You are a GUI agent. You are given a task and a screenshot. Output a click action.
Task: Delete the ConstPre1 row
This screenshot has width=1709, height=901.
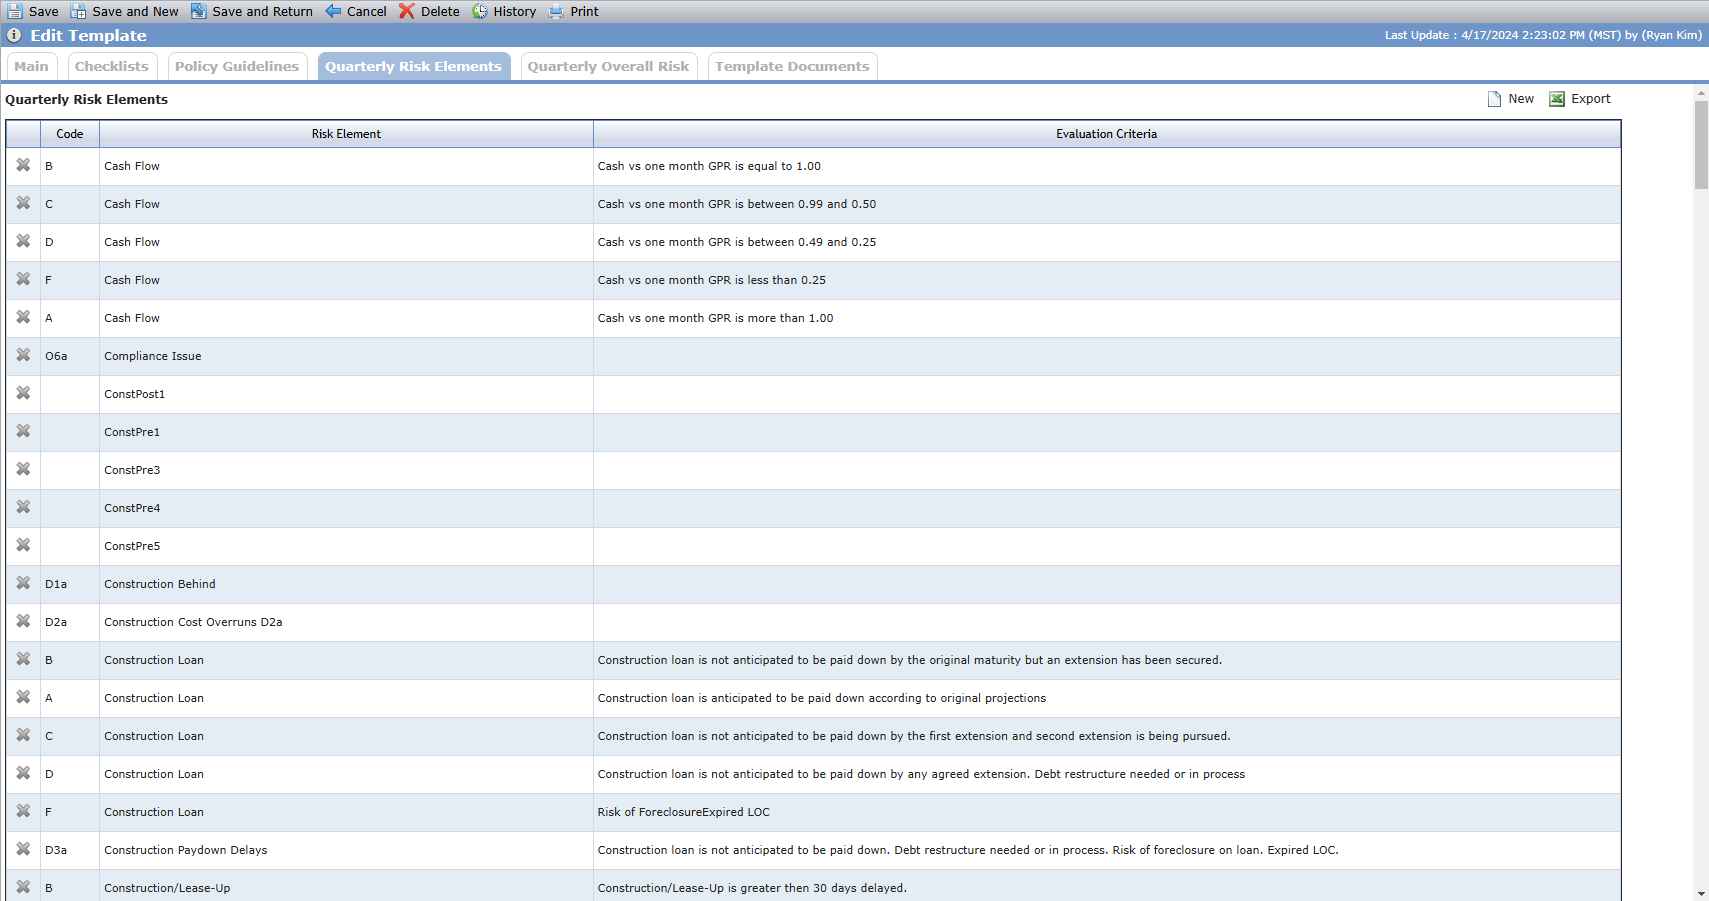23,431
